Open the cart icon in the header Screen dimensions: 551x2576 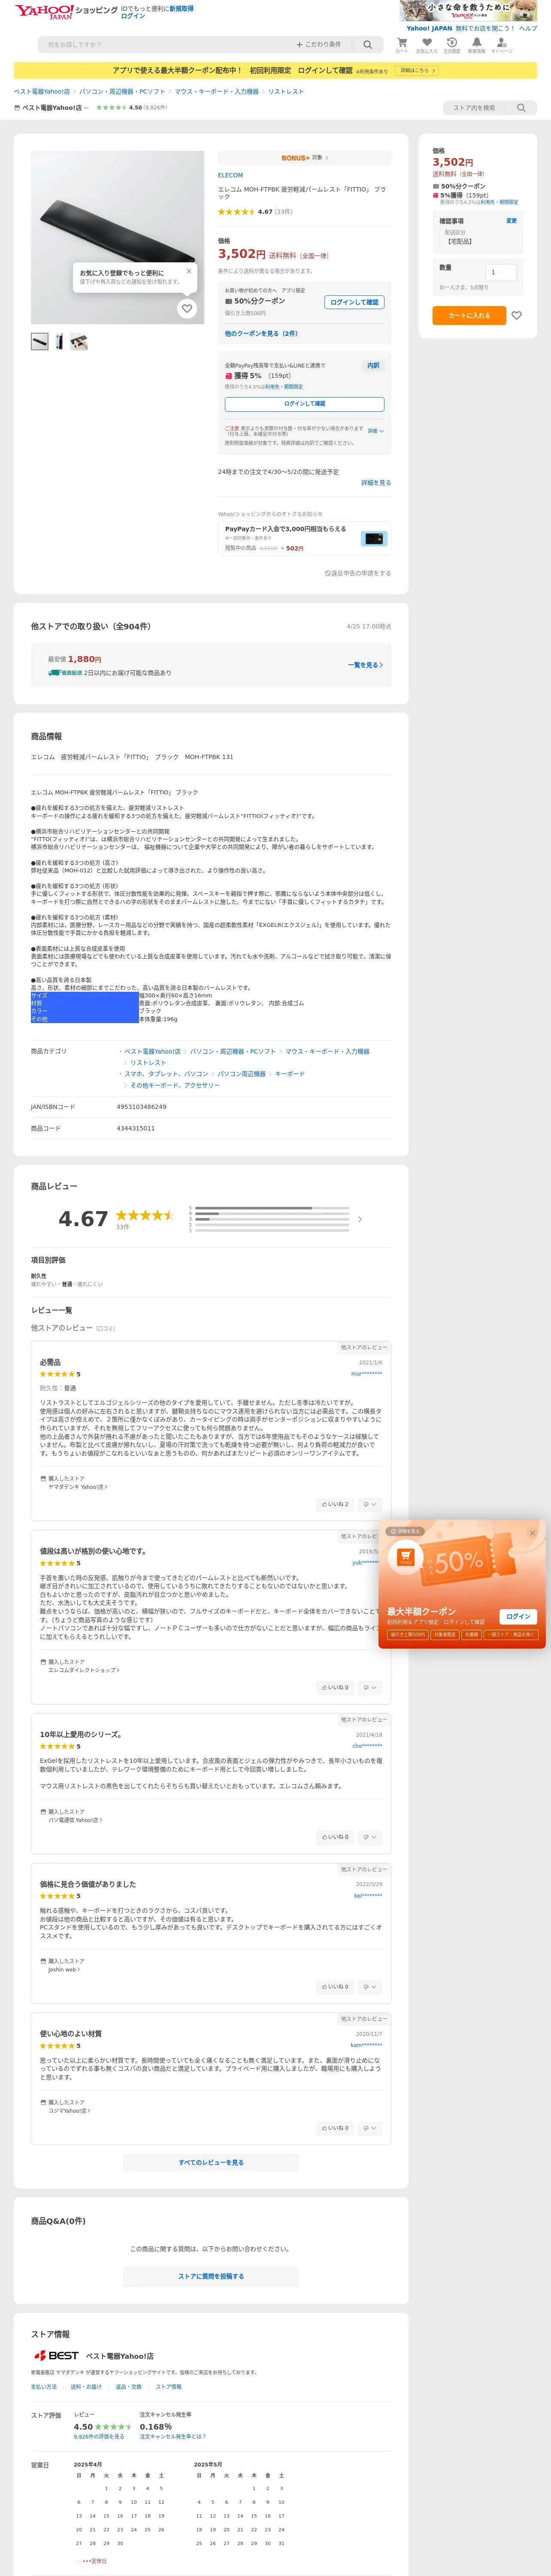pyautogui.click(x=402, y=42)
